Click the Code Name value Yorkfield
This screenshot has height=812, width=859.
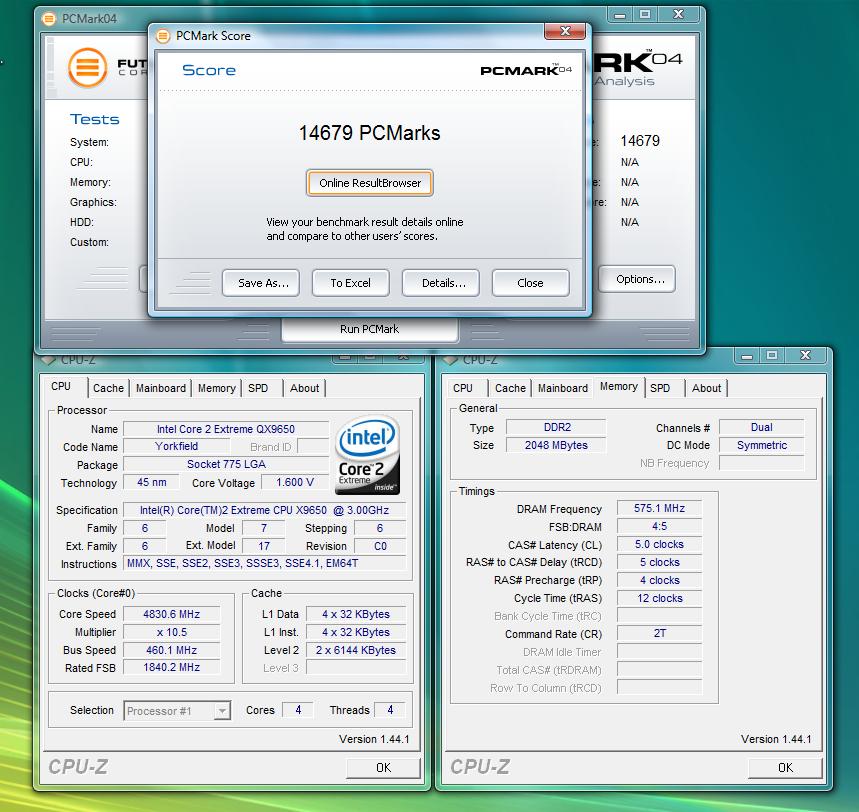pyautogui.click(x=176, y=447)
